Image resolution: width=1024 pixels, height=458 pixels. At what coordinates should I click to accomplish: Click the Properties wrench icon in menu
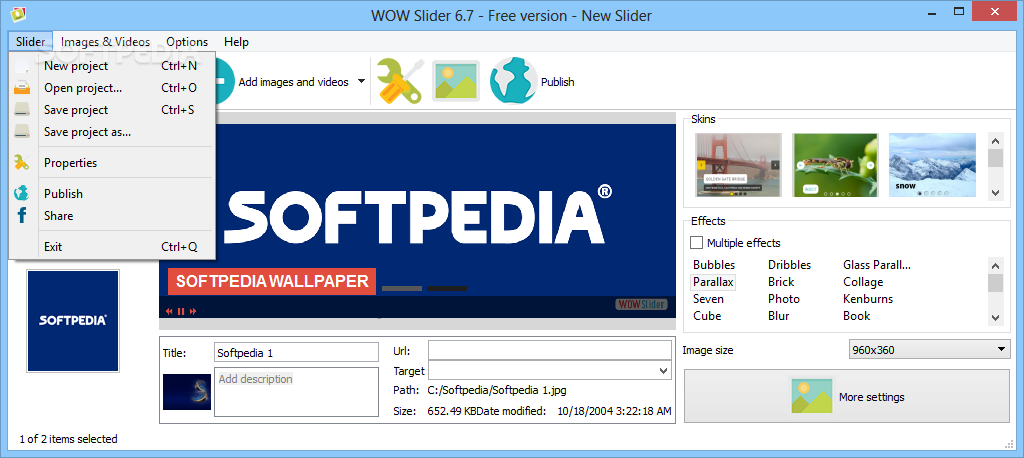click(22, 163)
